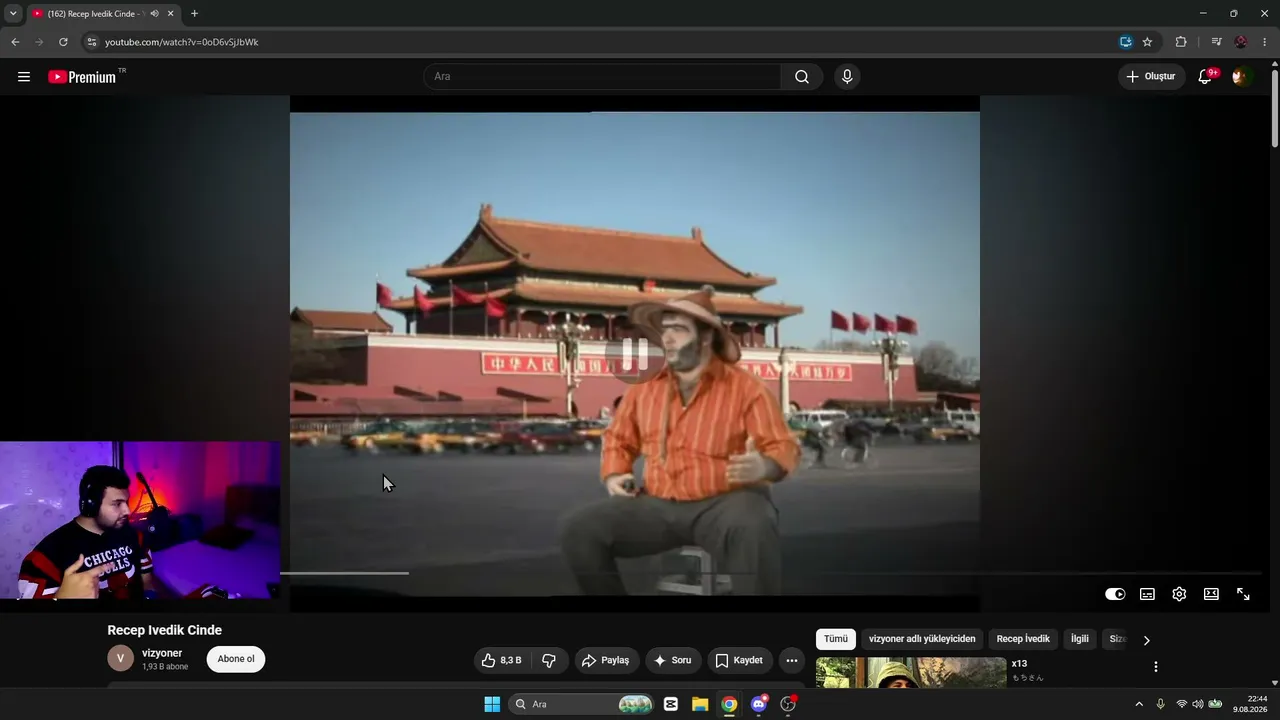Open the Chrome profile avatar
This screenshot has height=720, width=1280.
tap(1241, 42)
